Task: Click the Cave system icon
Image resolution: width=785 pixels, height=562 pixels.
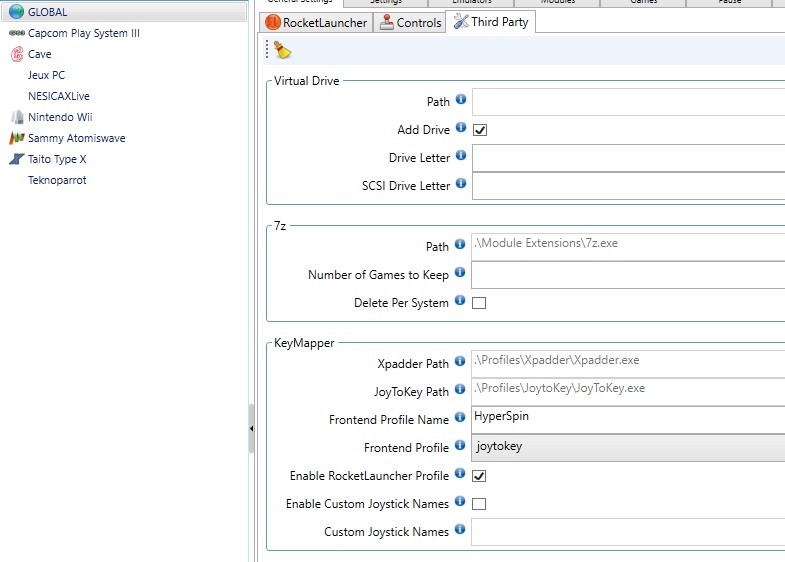Action: coord(17,54)
